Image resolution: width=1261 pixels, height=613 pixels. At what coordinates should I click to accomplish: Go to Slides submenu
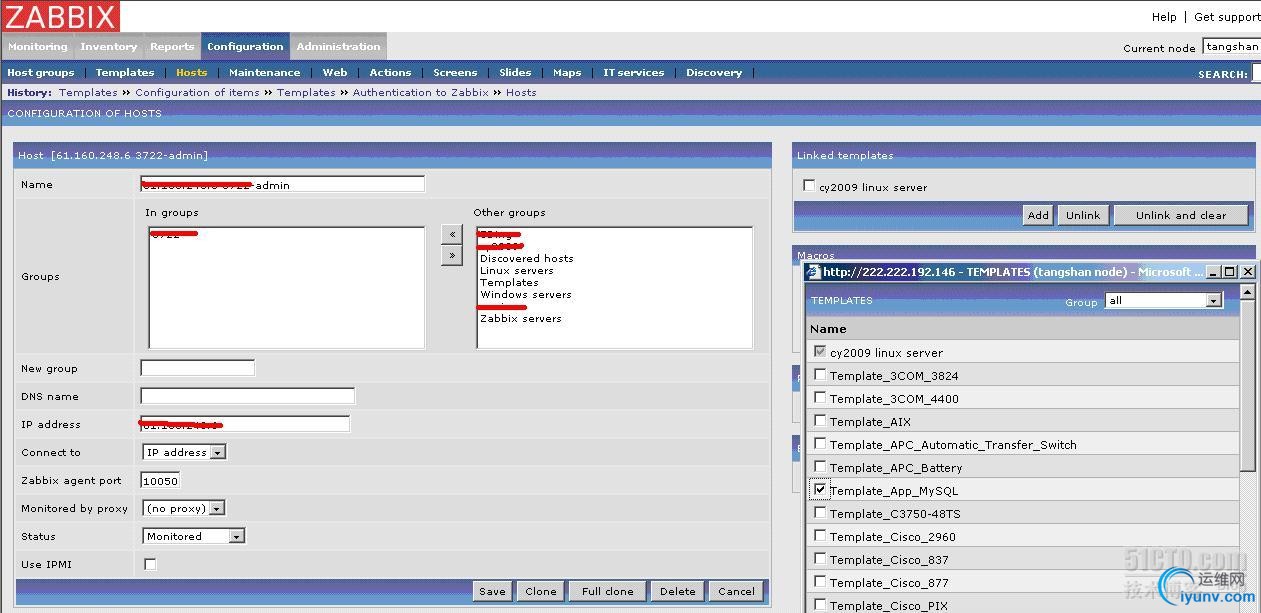point(515,72)
